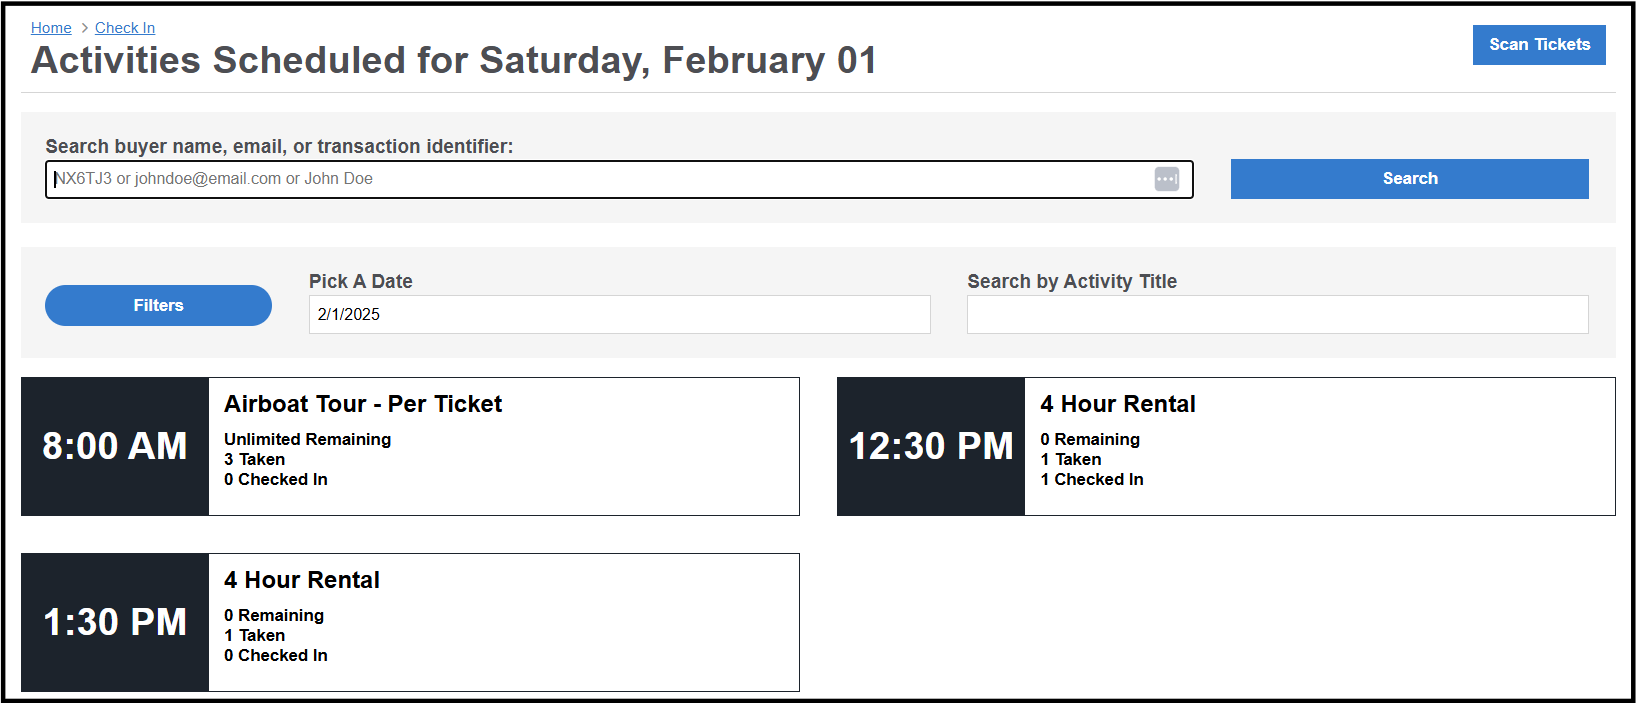Click the buyer name search input
Screen dimensions: 1636x703
(x=600, y=179)
